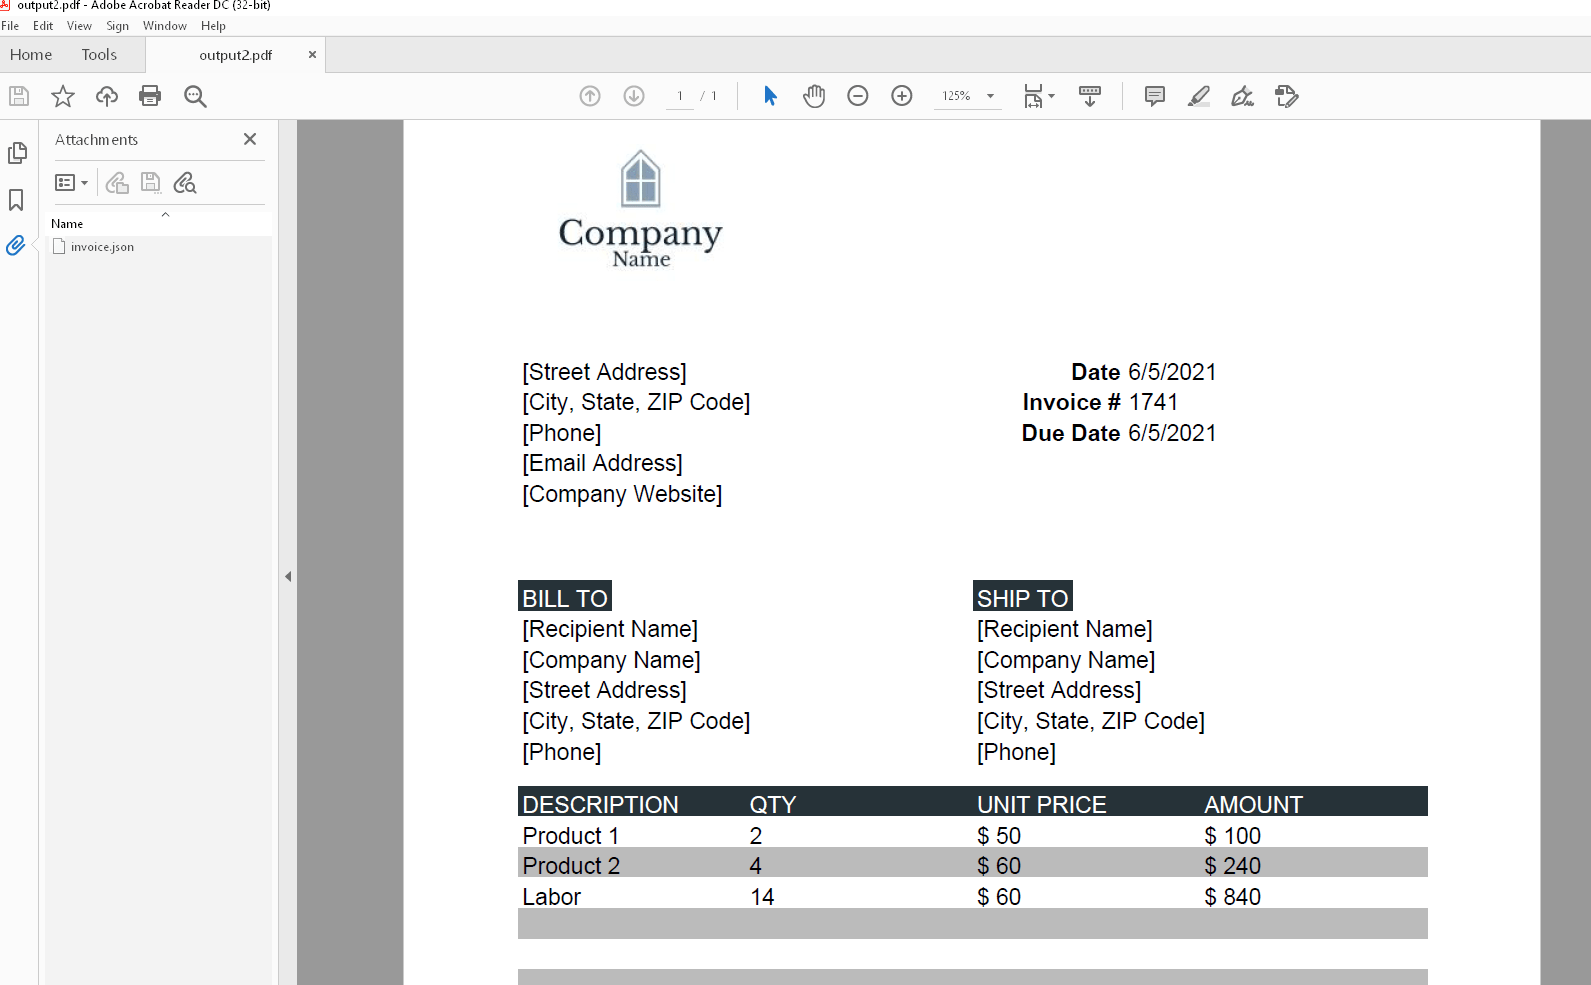Activate the Selection arrow tool
Image resolution: width=1591 pixels, height=985 pixels.
click(770, 96)
